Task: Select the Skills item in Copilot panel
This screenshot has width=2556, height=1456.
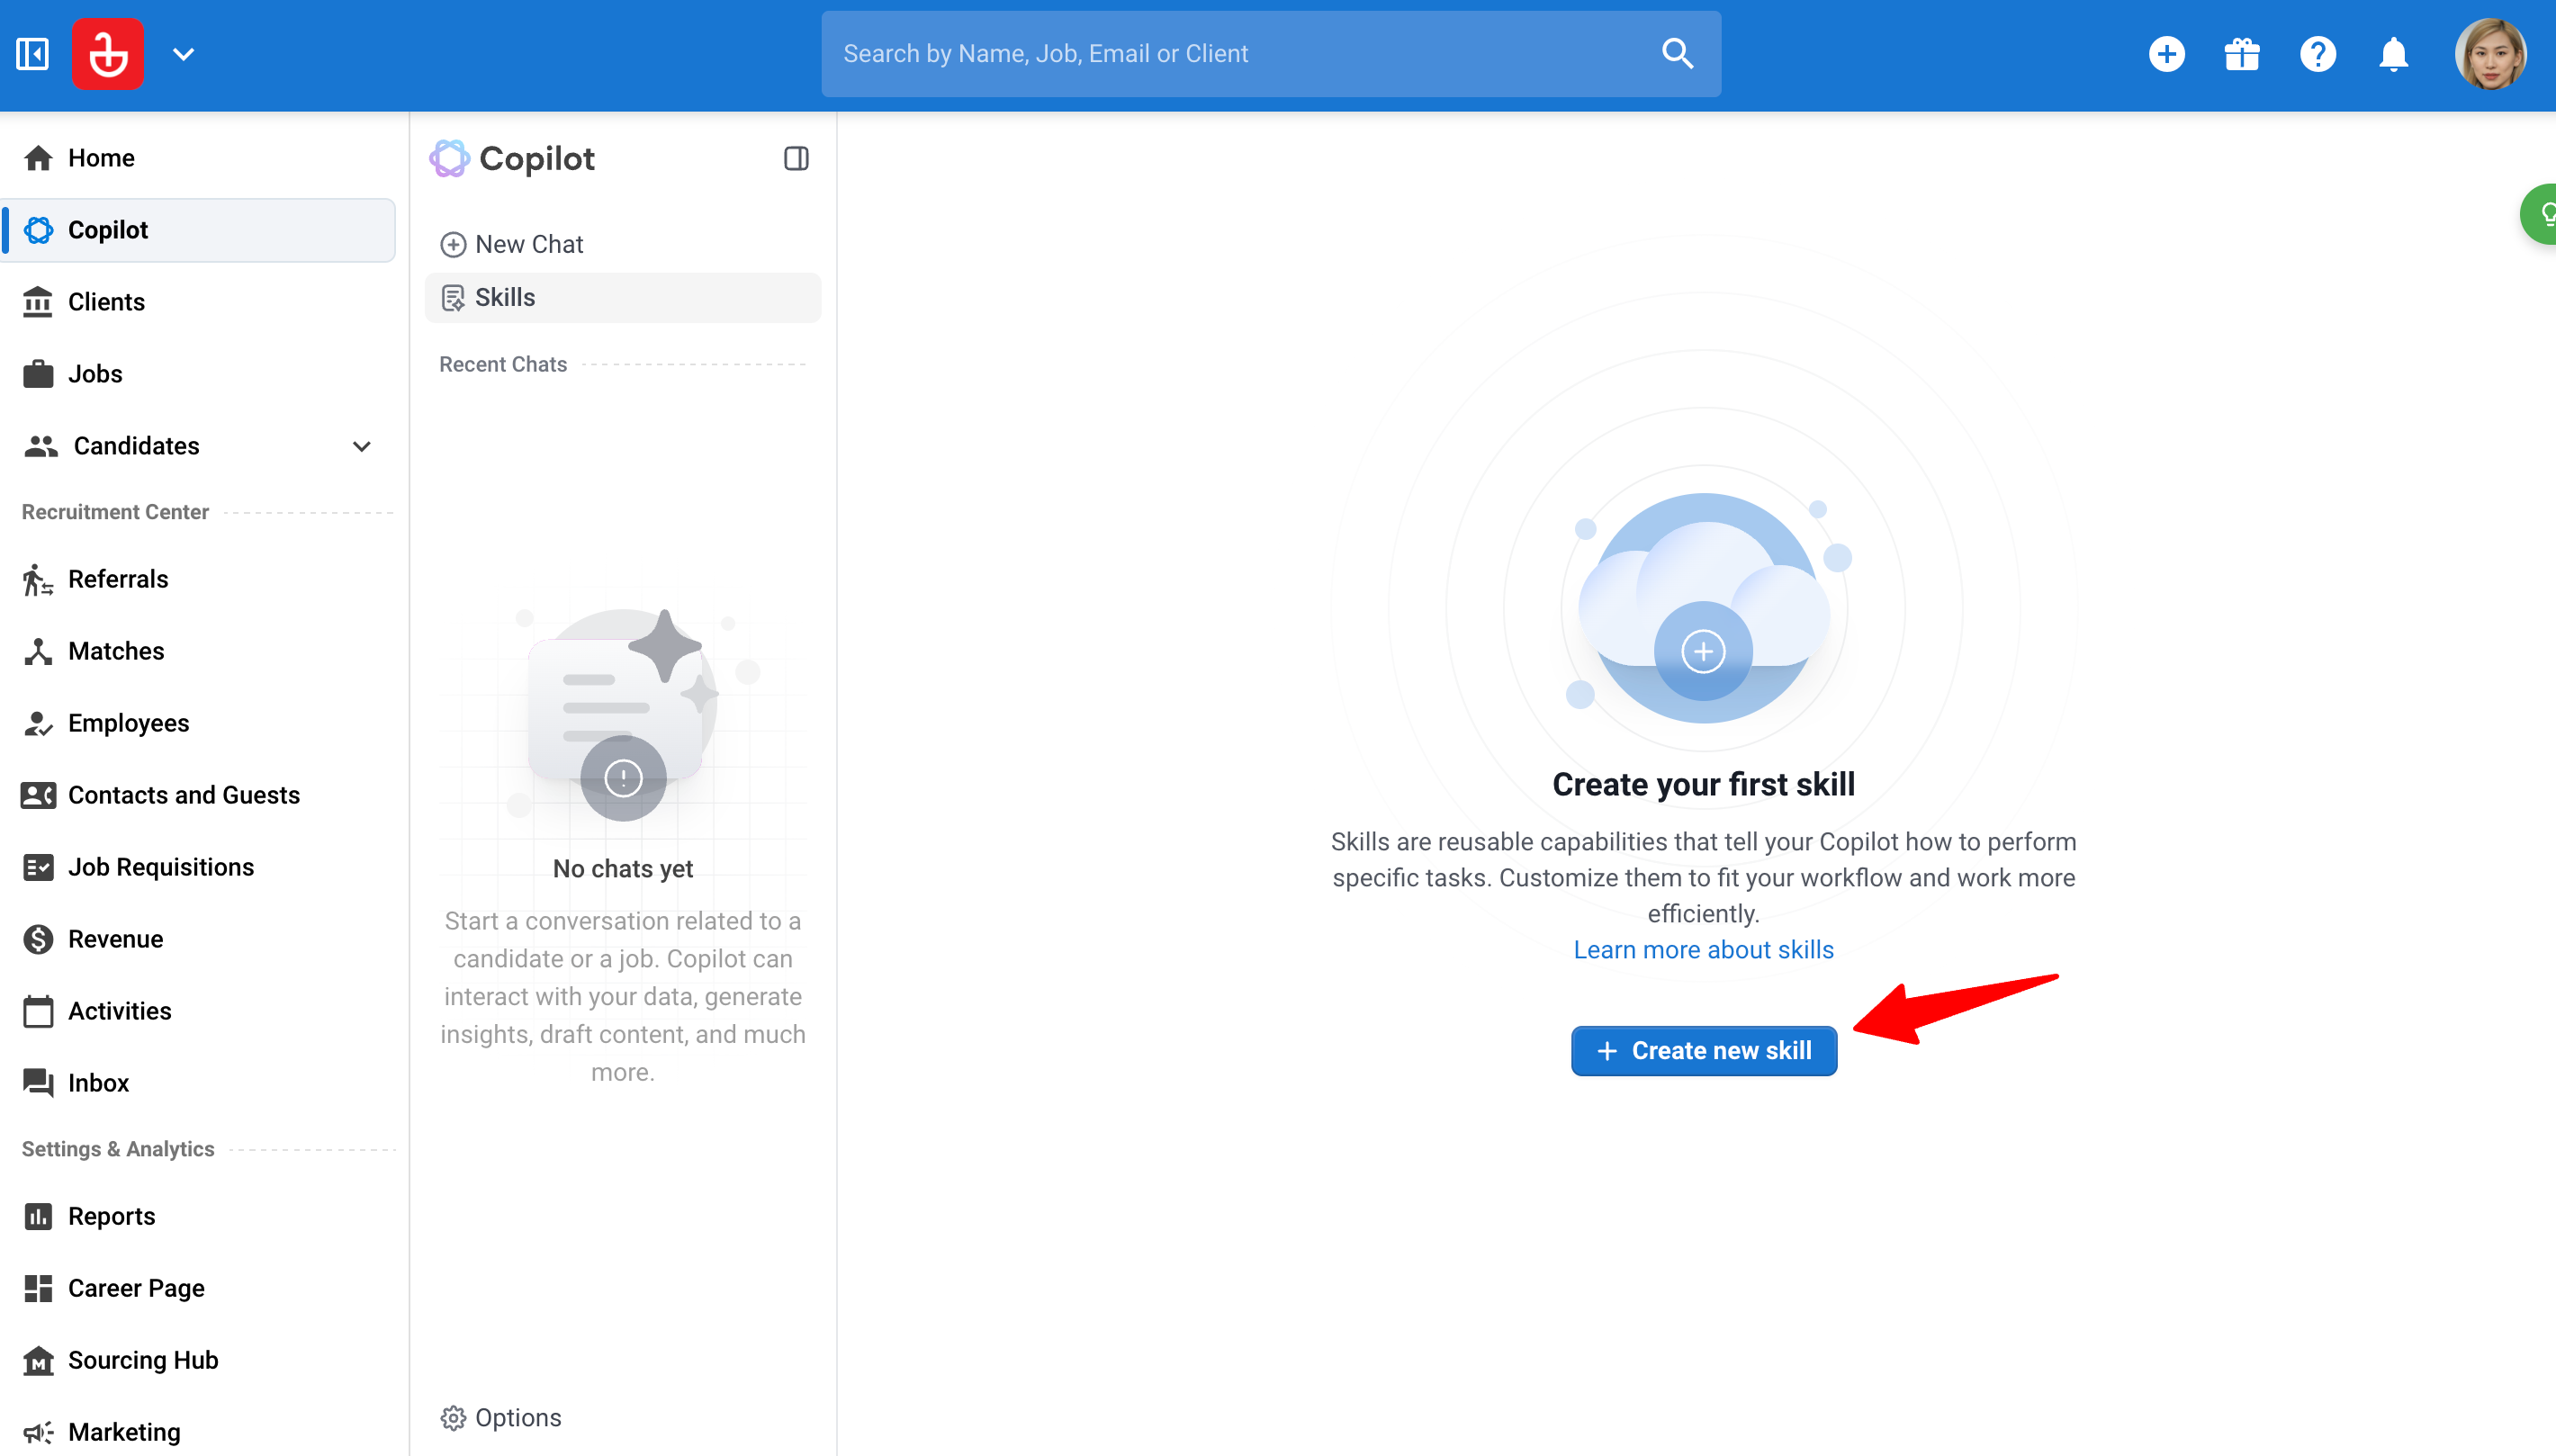Action: [x=623, y=298]
